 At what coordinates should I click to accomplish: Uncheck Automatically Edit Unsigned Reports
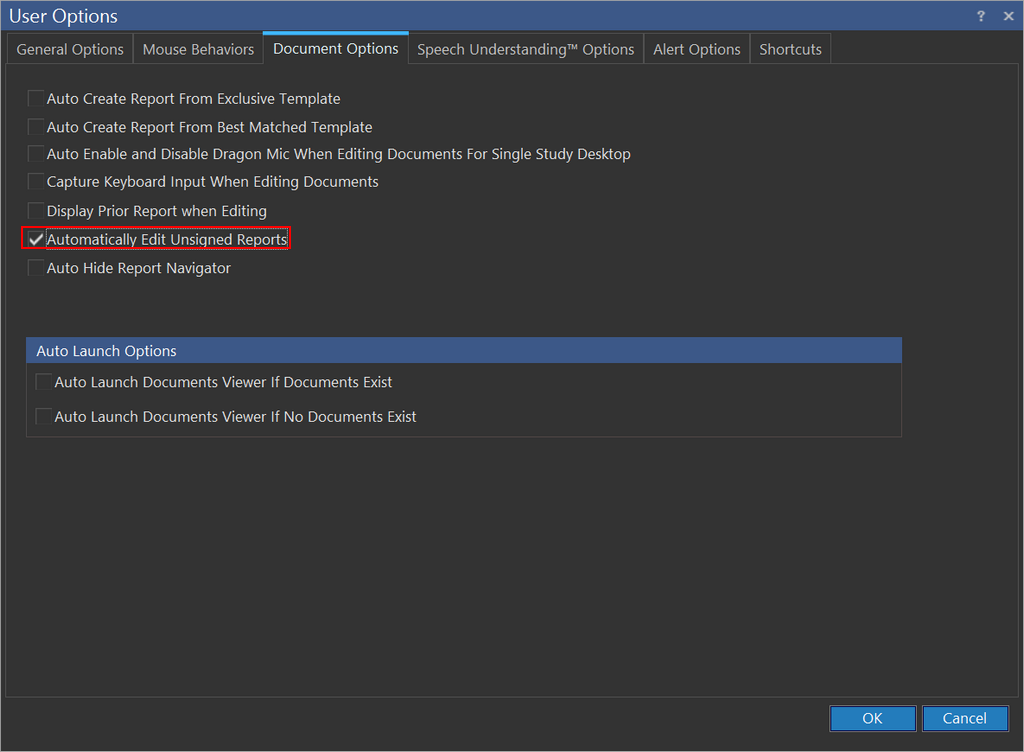pos(36,240)
